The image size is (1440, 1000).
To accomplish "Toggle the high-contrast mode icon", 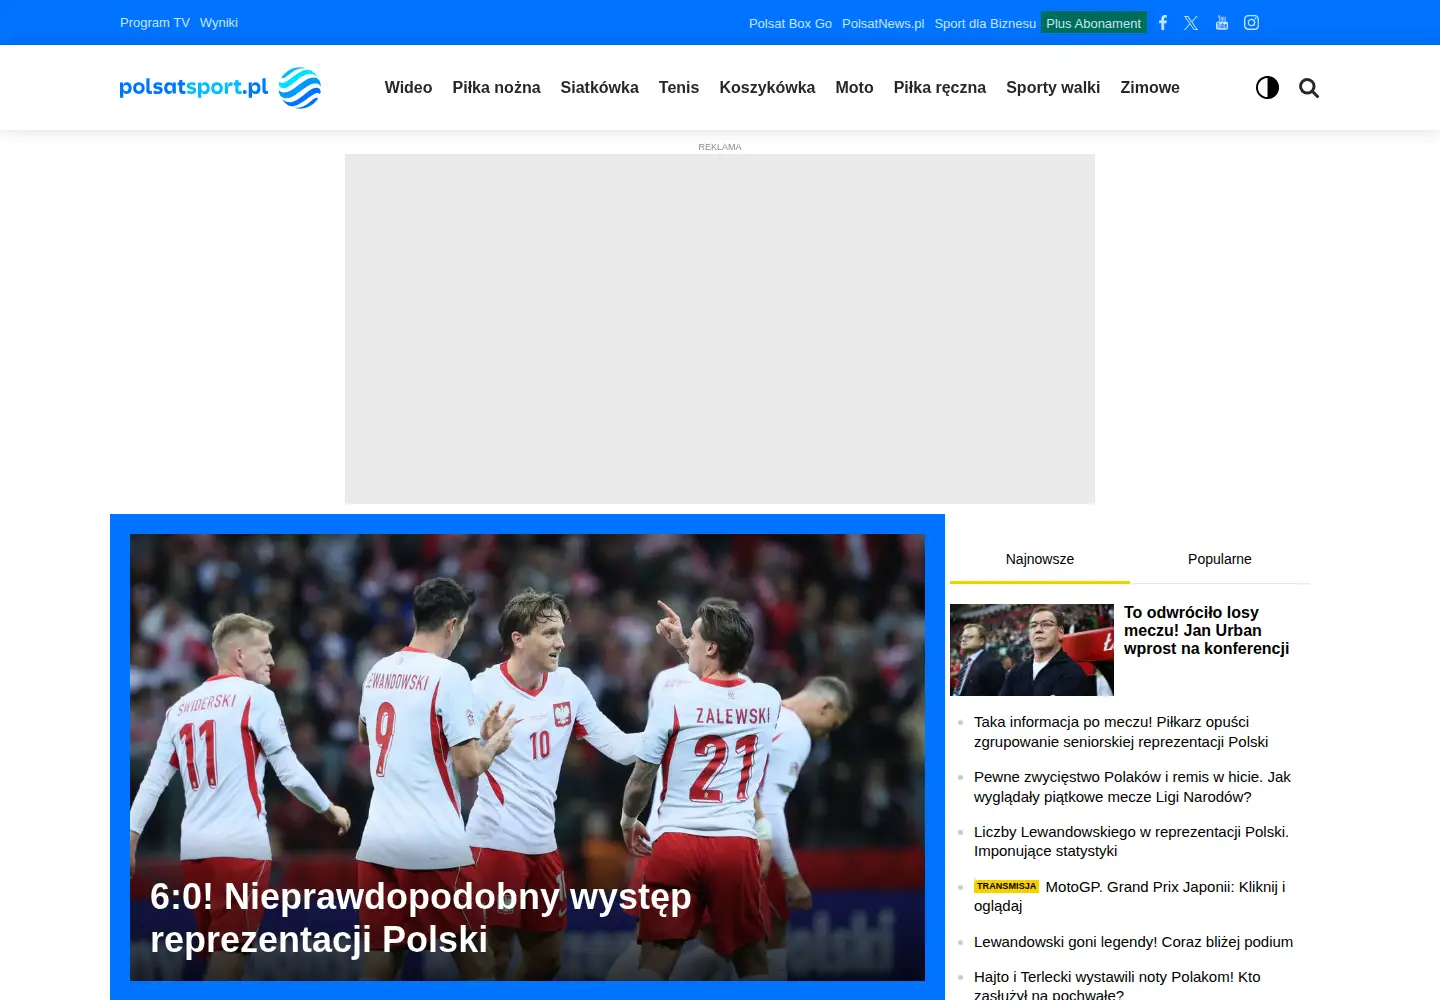I will pyautogui.click(x=1267, y=88).
